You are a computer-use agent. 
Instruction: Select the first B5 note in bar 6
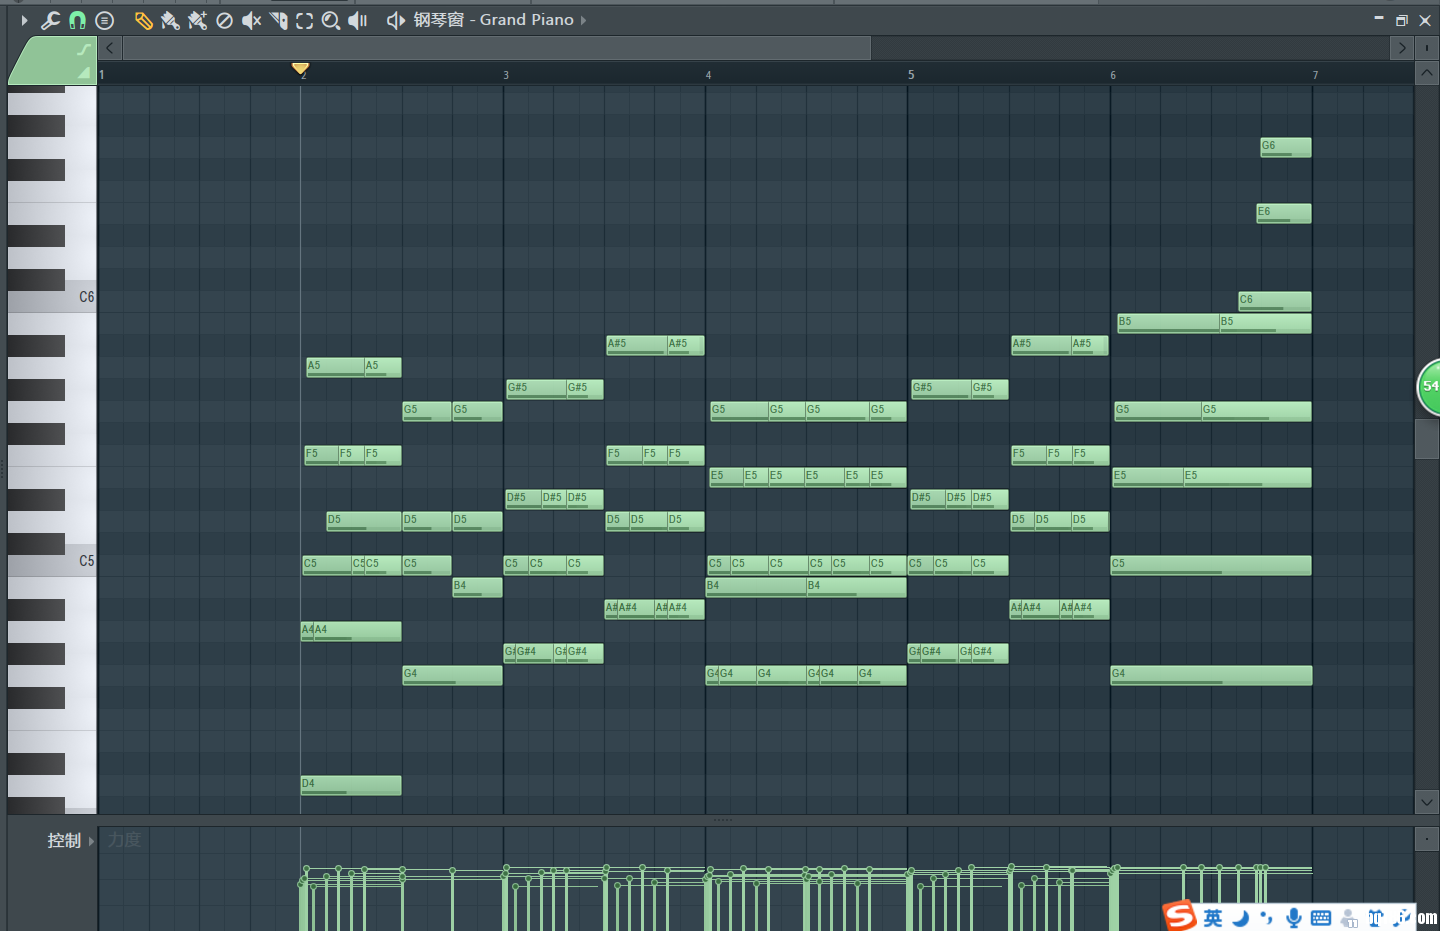[1168, 323]
